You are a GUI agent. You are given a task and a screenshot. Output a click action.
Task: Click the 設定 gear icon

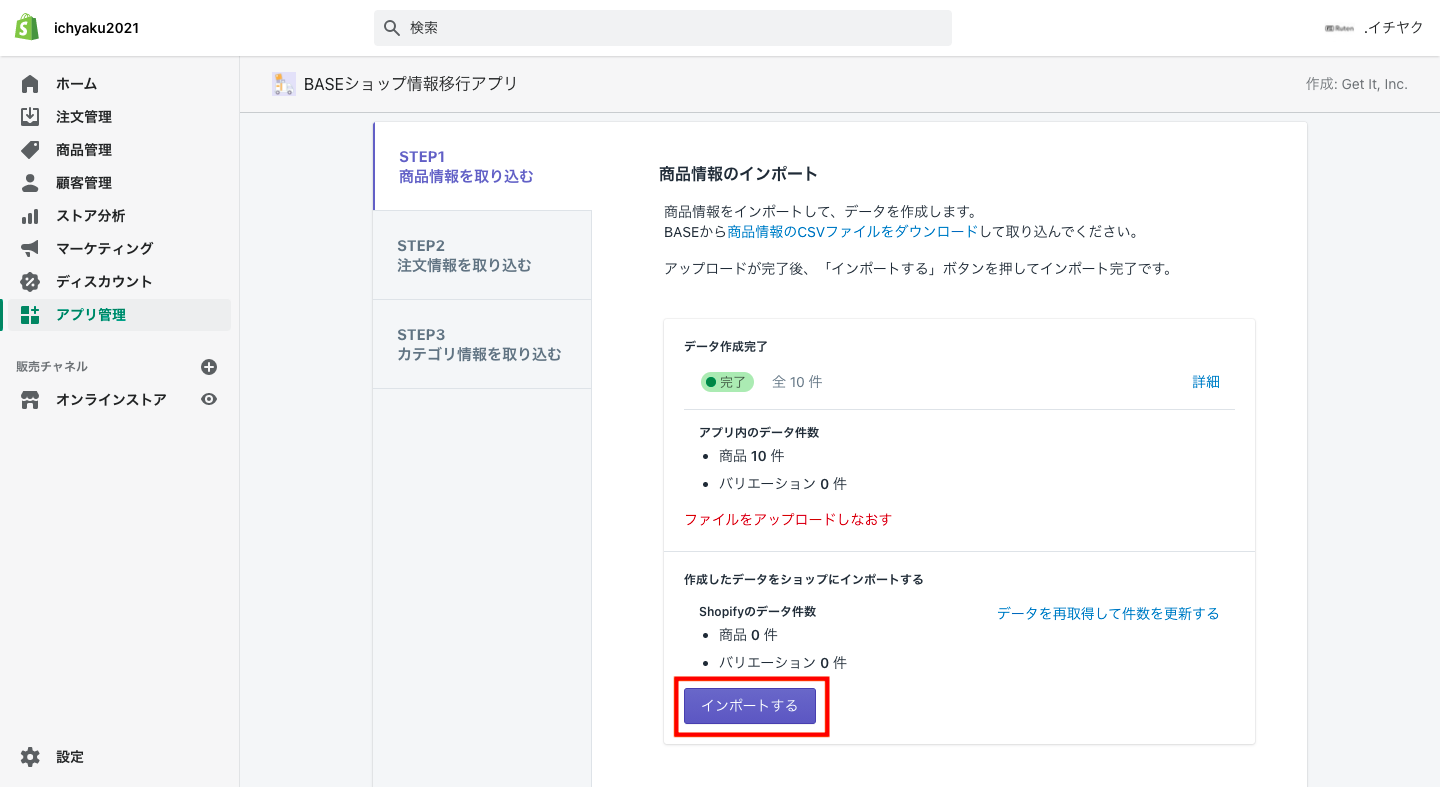(x=30, y=757)
